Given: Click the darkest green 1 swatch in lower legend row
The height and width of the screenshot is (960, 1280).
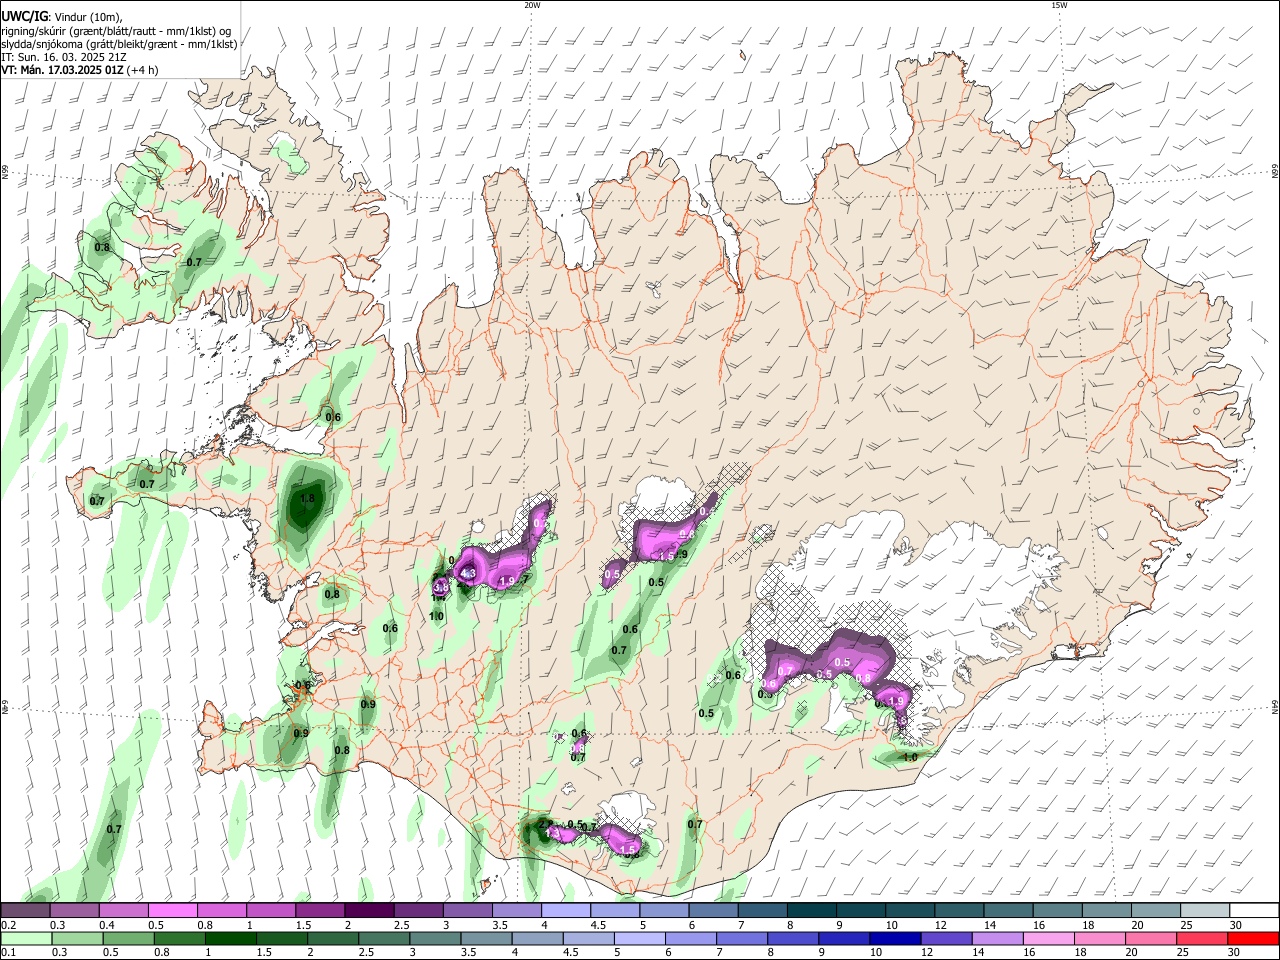Looking at the screenshot, I should (x=230, y=938).
